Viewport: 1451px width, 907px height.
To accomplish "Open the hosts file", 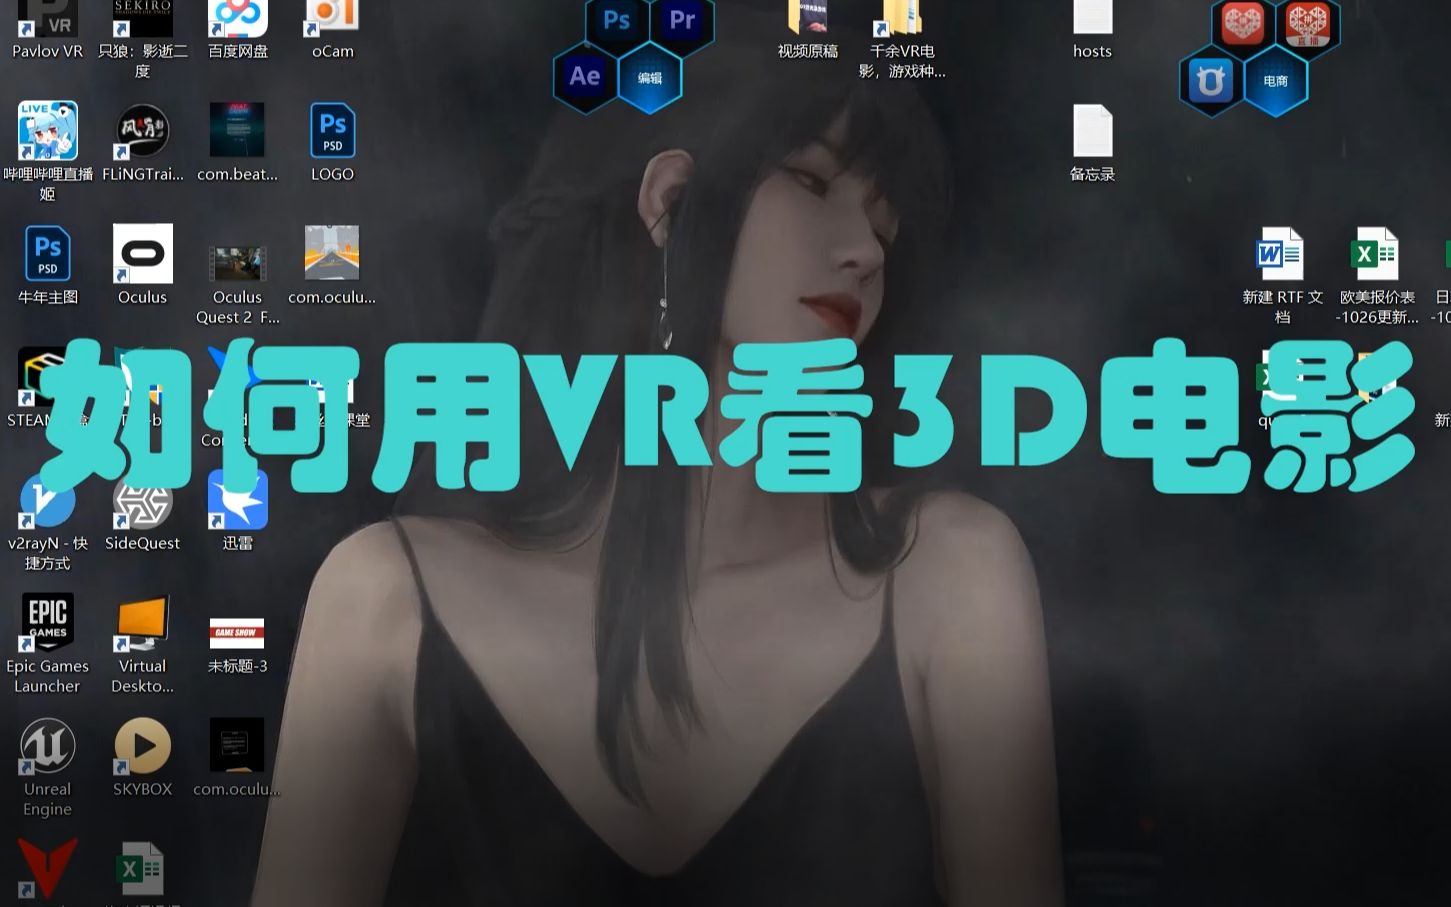I will 1092,19.
